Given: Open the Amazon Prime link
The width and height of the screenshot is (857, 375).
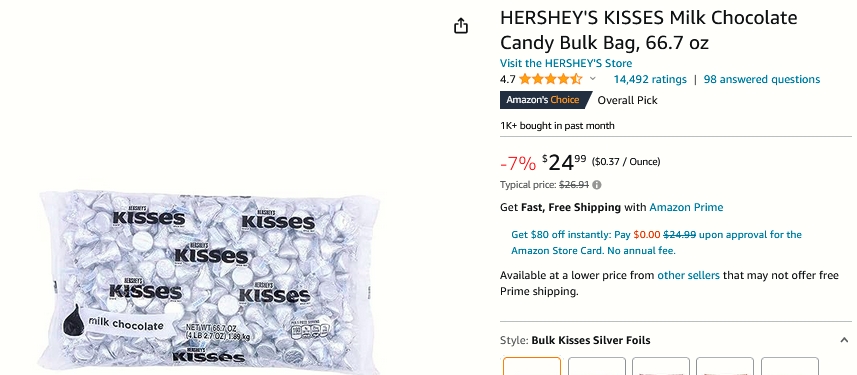Looking at the screenshot, I should (x=686, y=207).
